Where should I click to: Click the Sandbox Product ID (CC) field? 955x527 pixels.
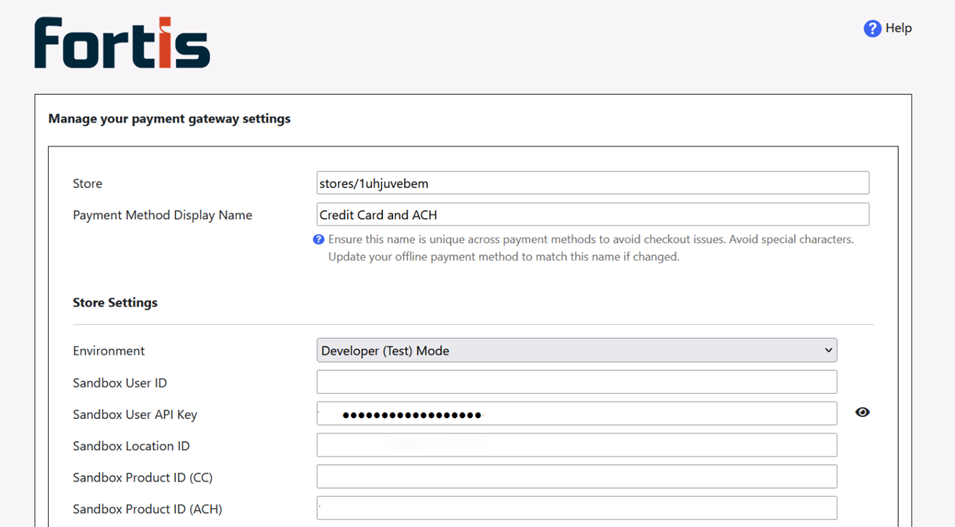pos(576,477)
